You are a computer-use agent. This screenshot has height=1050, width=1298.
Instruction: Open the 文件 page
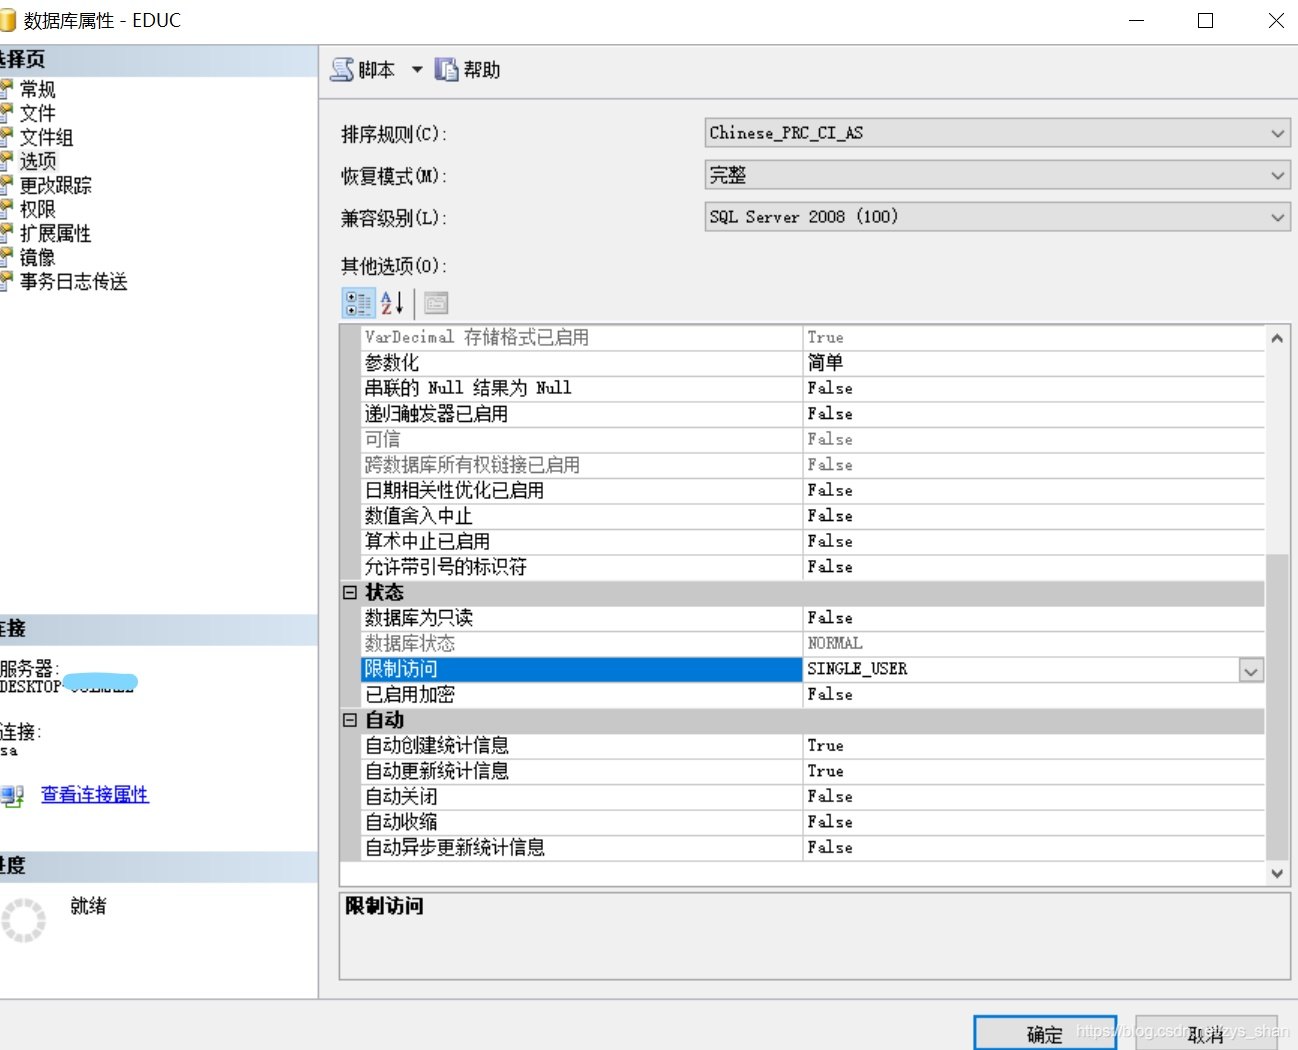point(38,113)
